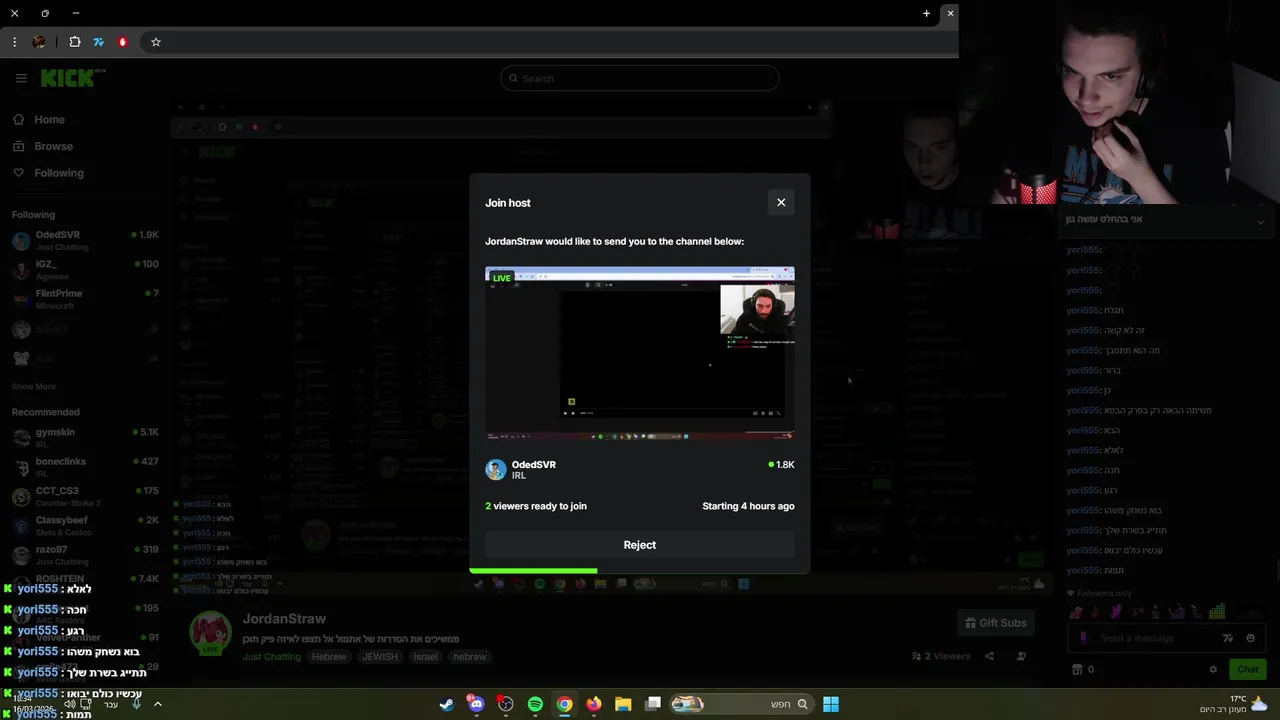Open razo97 recommended channel

pos(85,554)
